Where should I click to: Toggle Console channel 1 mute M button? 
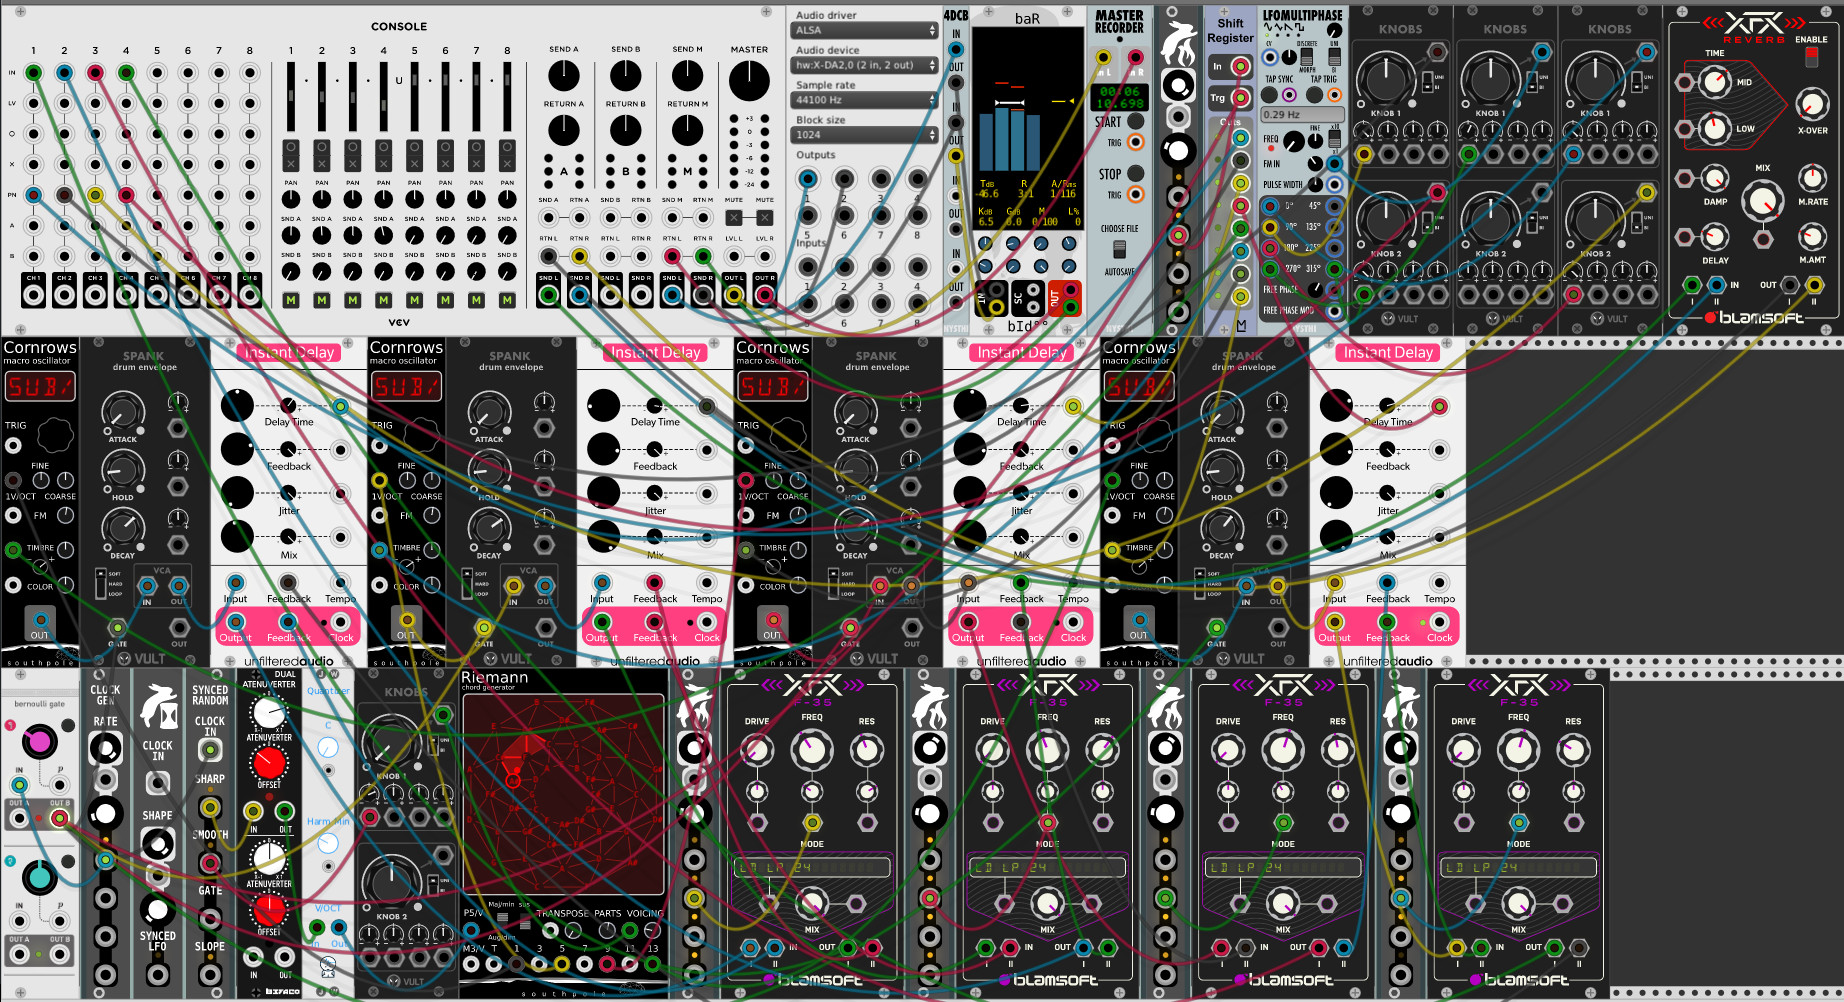[x=291, y=300]
